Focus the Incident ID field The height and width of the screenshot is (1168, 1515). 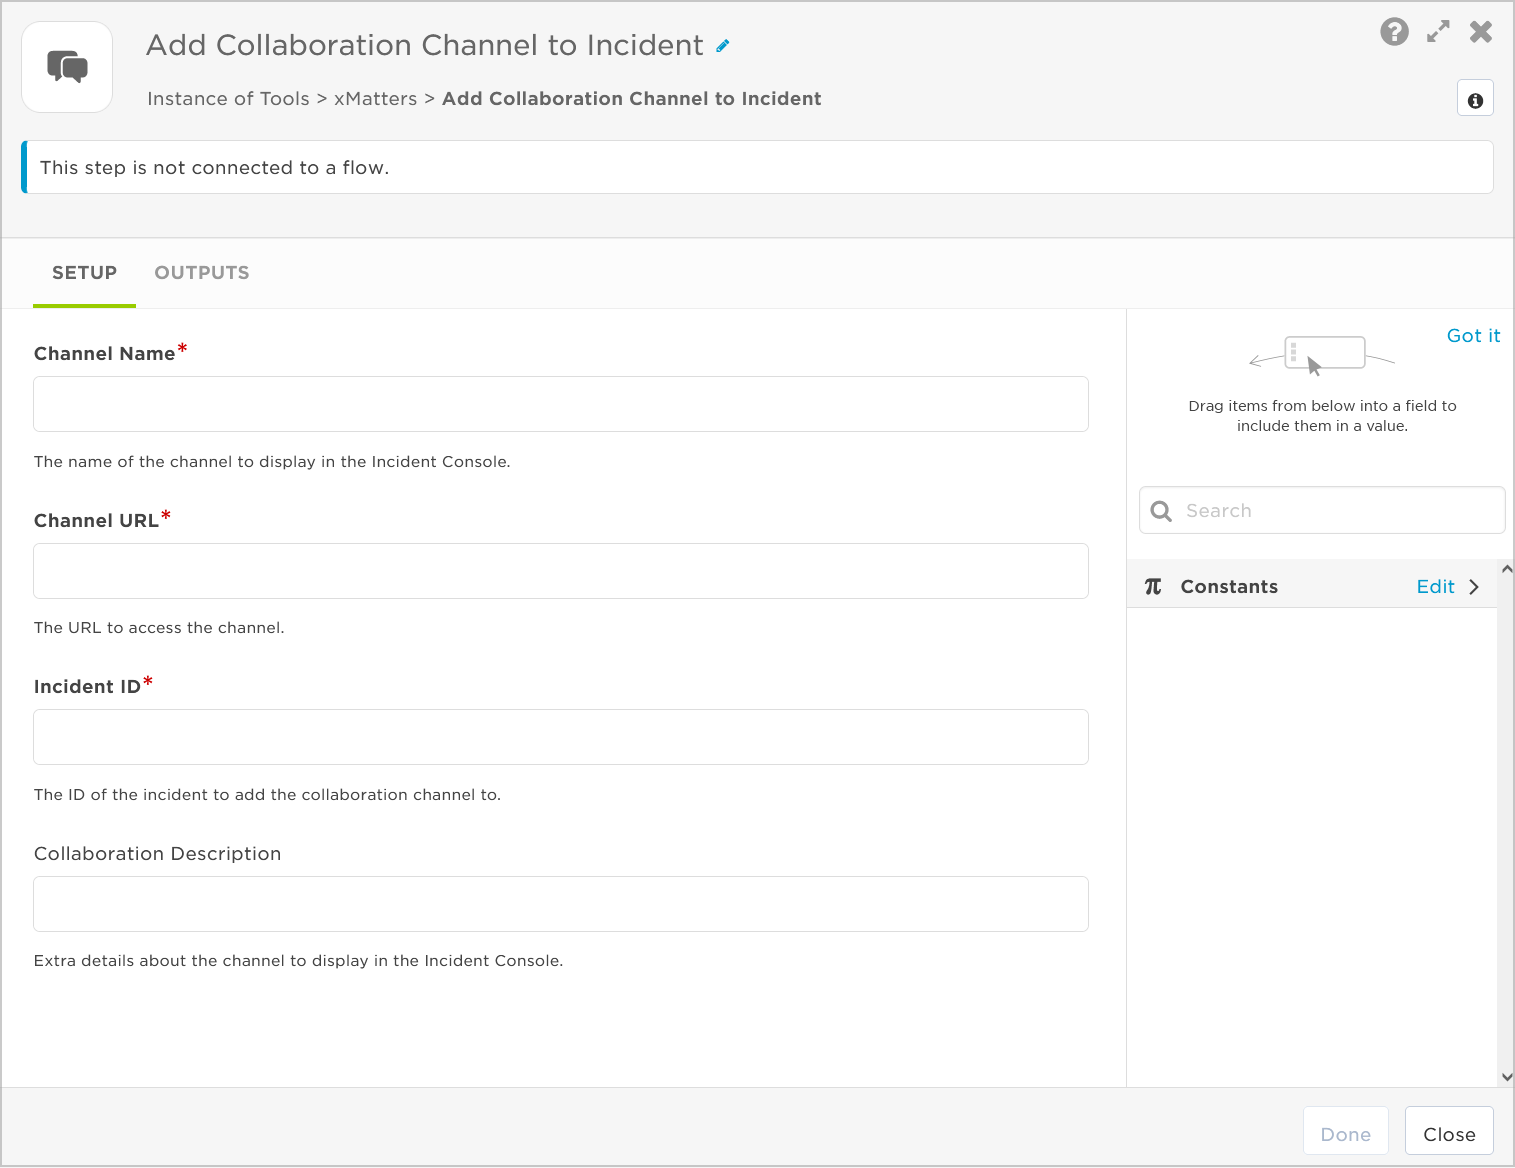point(561,737)
